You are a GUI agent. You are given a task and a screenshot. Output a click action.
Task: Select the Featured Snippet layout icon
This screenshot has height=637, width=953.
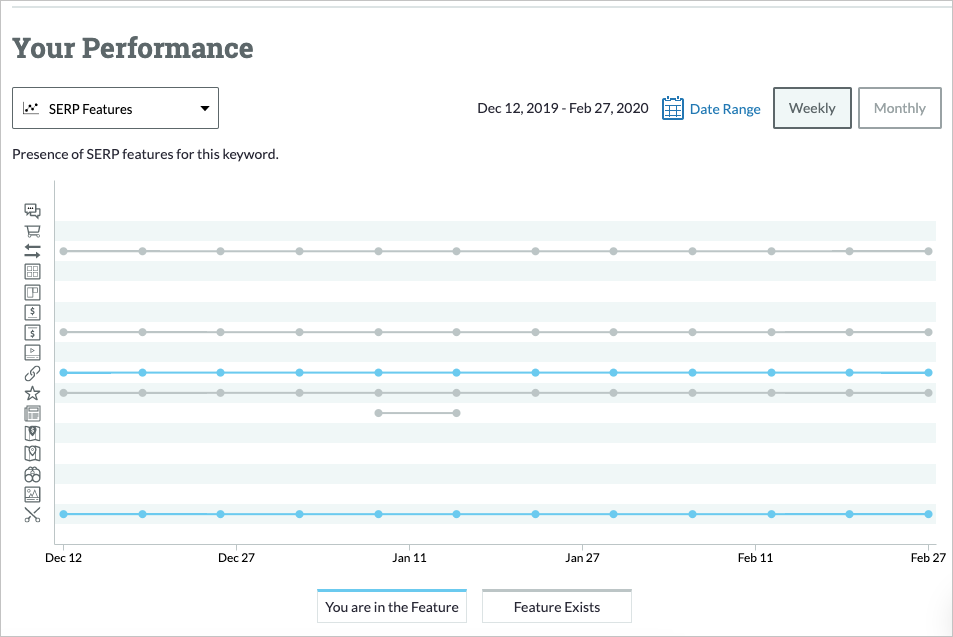coord(32,291)
